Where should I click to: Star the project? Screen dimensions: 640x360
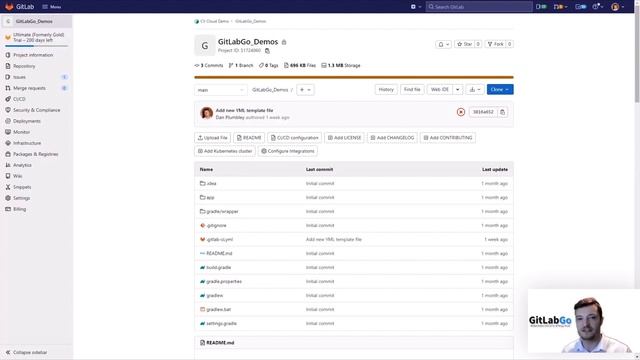(464, 44)
